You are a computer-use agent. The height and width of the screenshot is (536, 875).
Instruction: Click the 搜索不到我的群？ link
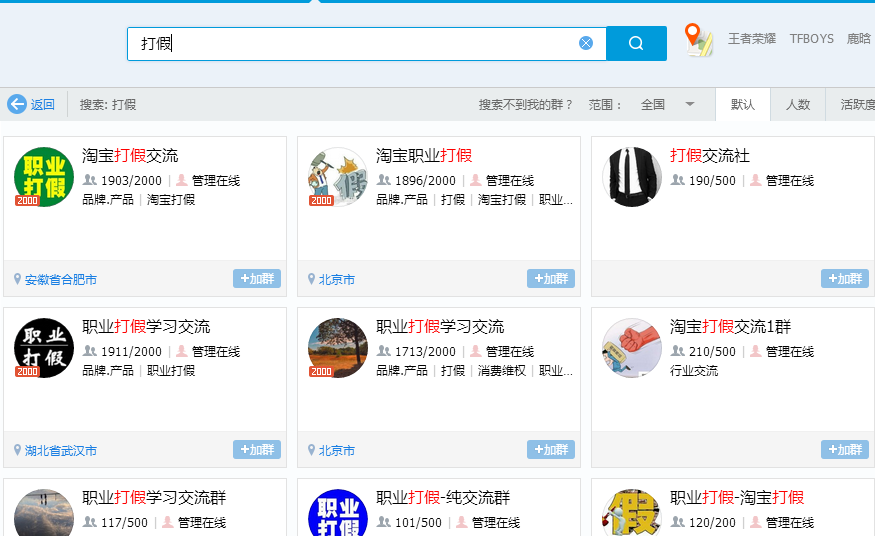coord(526,104)
